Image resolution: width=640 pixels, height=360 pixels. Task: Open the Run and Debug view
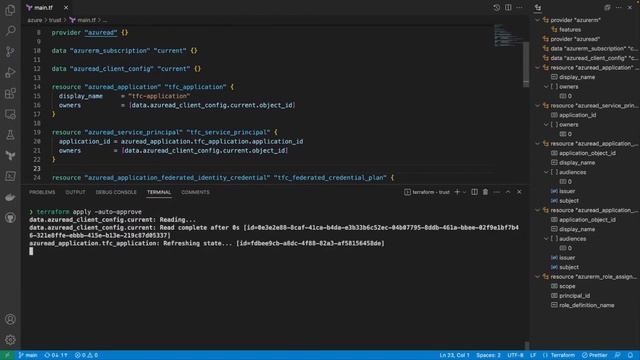coord(10,72)
